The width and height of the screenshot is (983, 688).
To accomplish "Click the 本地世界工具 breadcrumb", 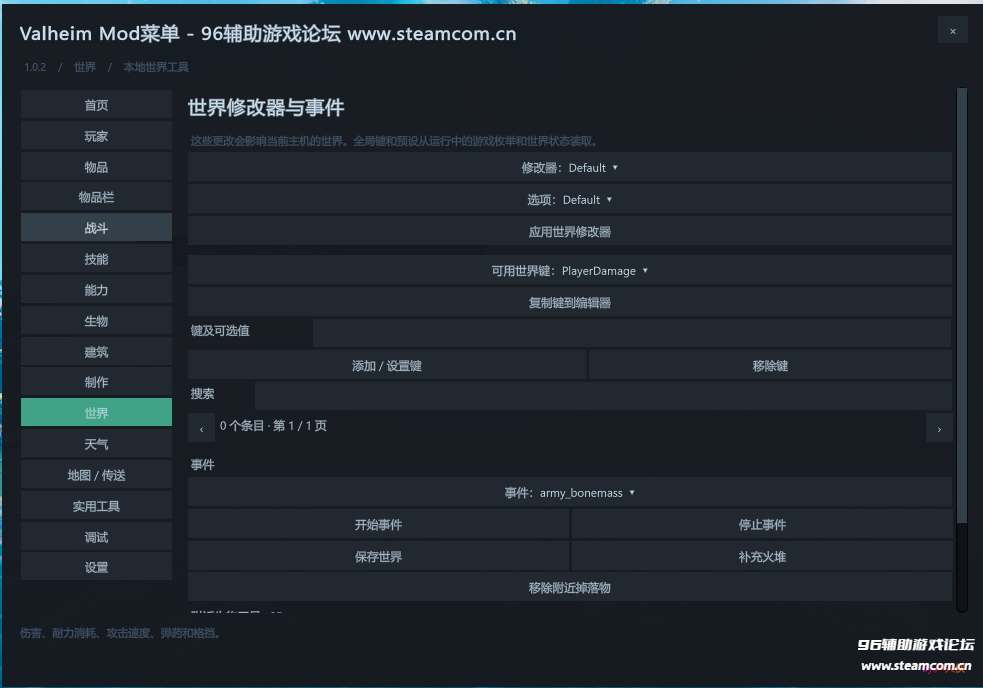I will tap(156, 67).
